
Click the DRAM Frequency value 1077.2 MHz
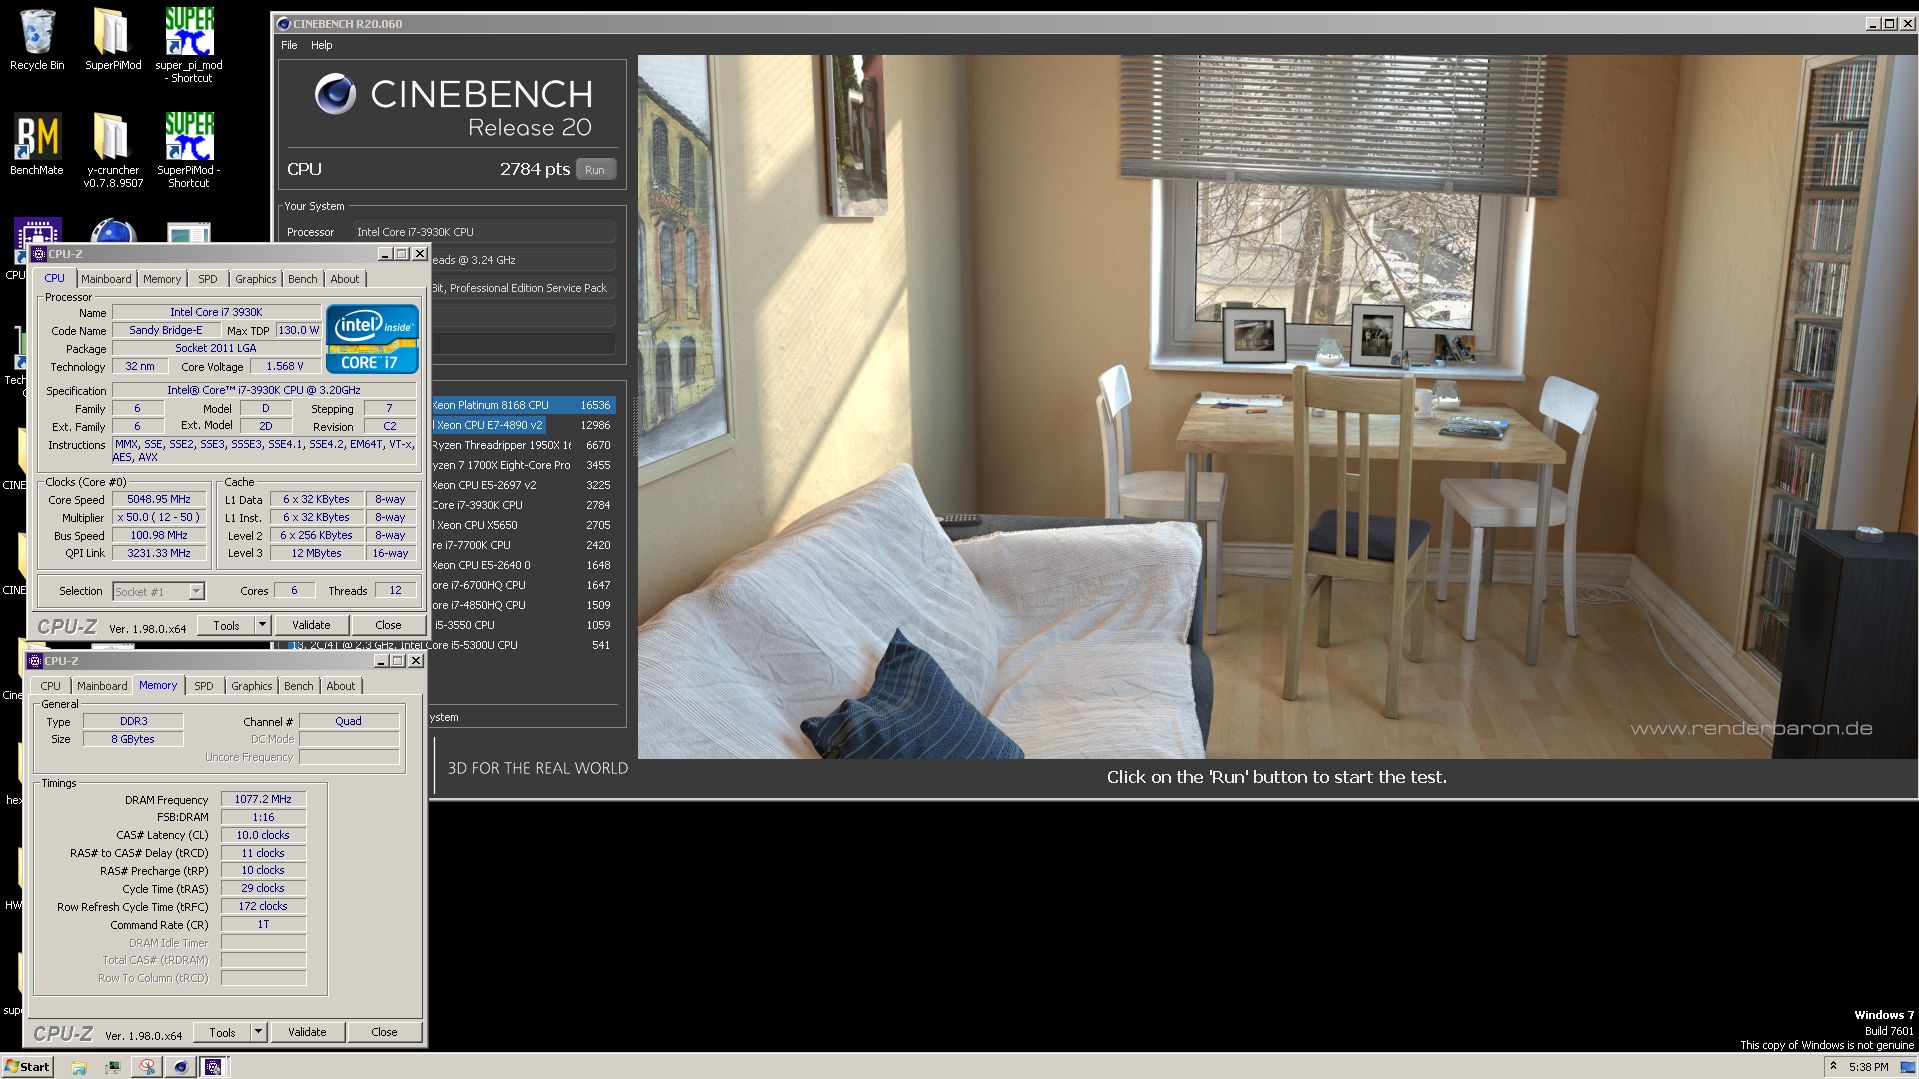pos(263,800)
